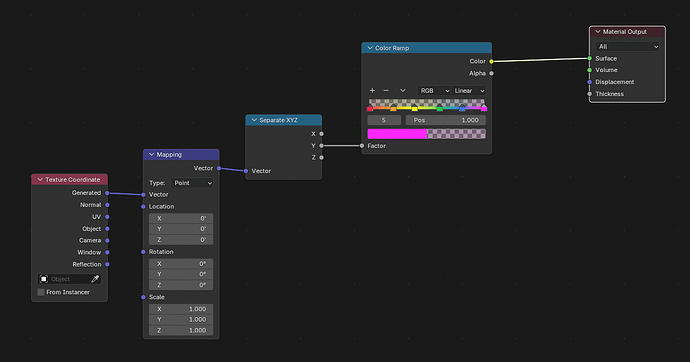Click the Reflection output socket
This screenshot has height=362, width=690.
coord(107,264)
